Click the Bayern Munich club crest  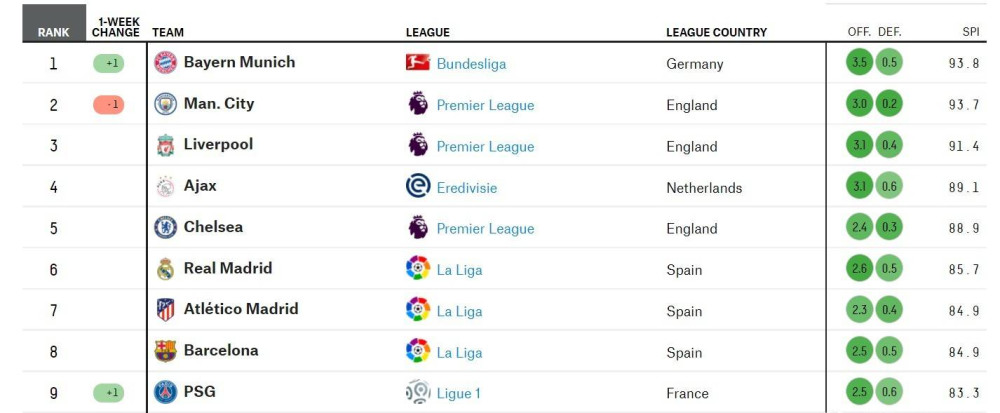(x=165, y=62)
